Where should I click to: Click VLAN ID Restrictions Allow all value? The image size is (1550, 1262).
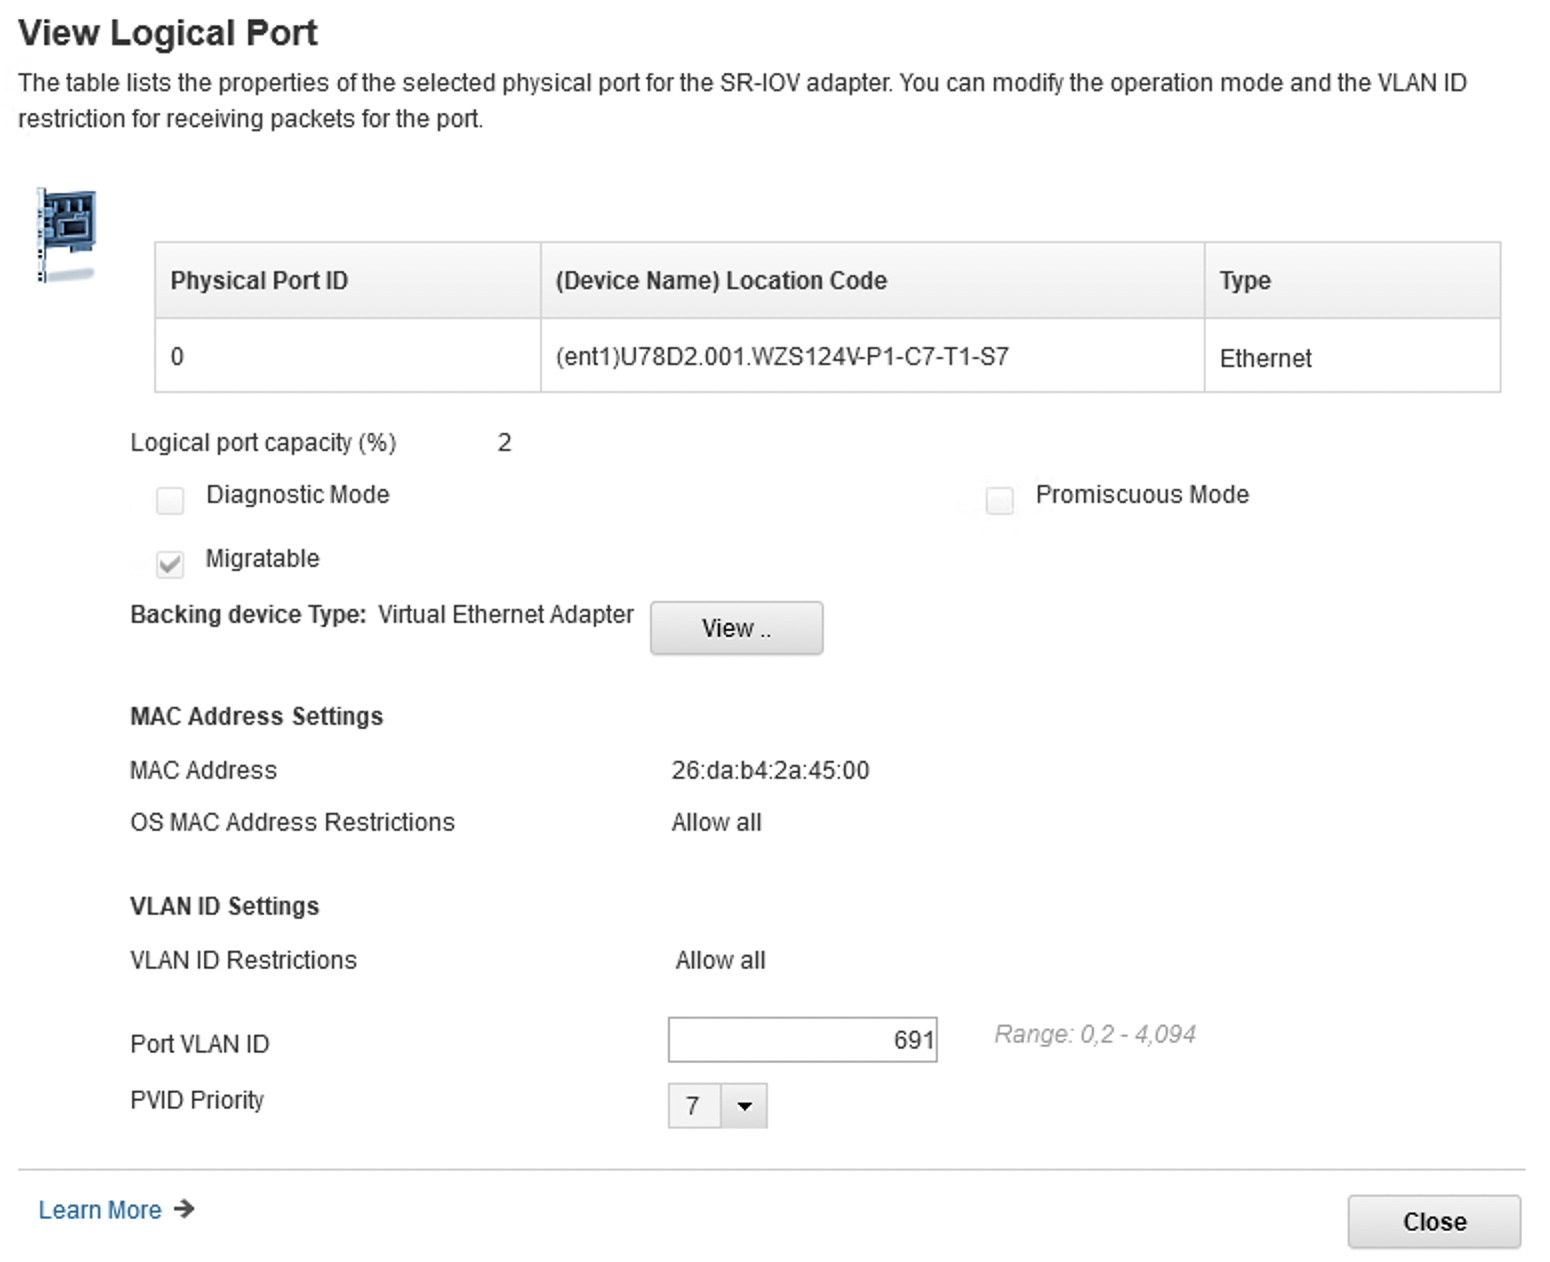(x=720, y=960)
